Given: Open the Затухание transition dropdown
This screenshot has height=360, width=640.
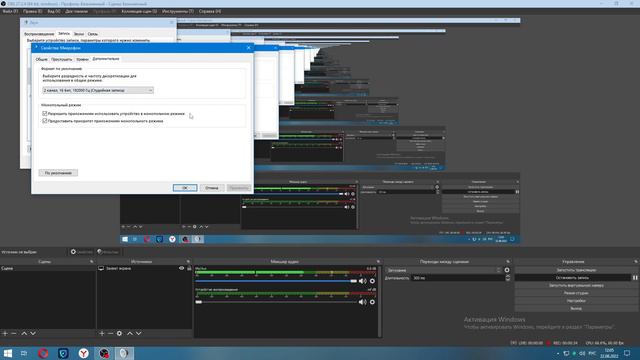Looking at the screenshot, I should (x=444, y=270).
